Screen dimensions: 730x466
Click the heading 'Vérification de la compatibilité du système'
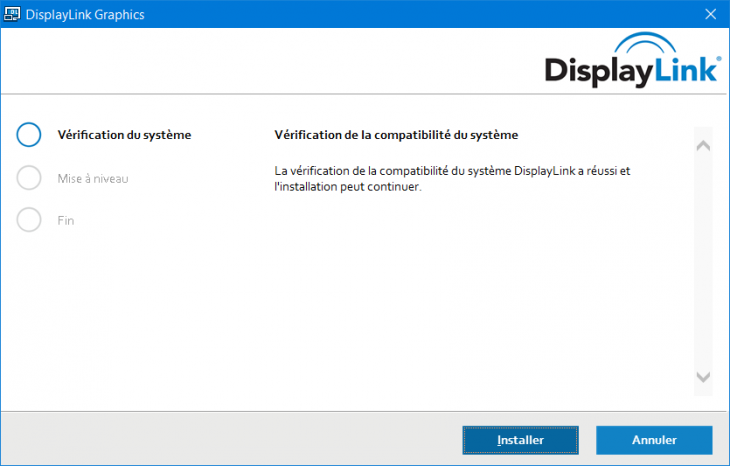[396, 135]
